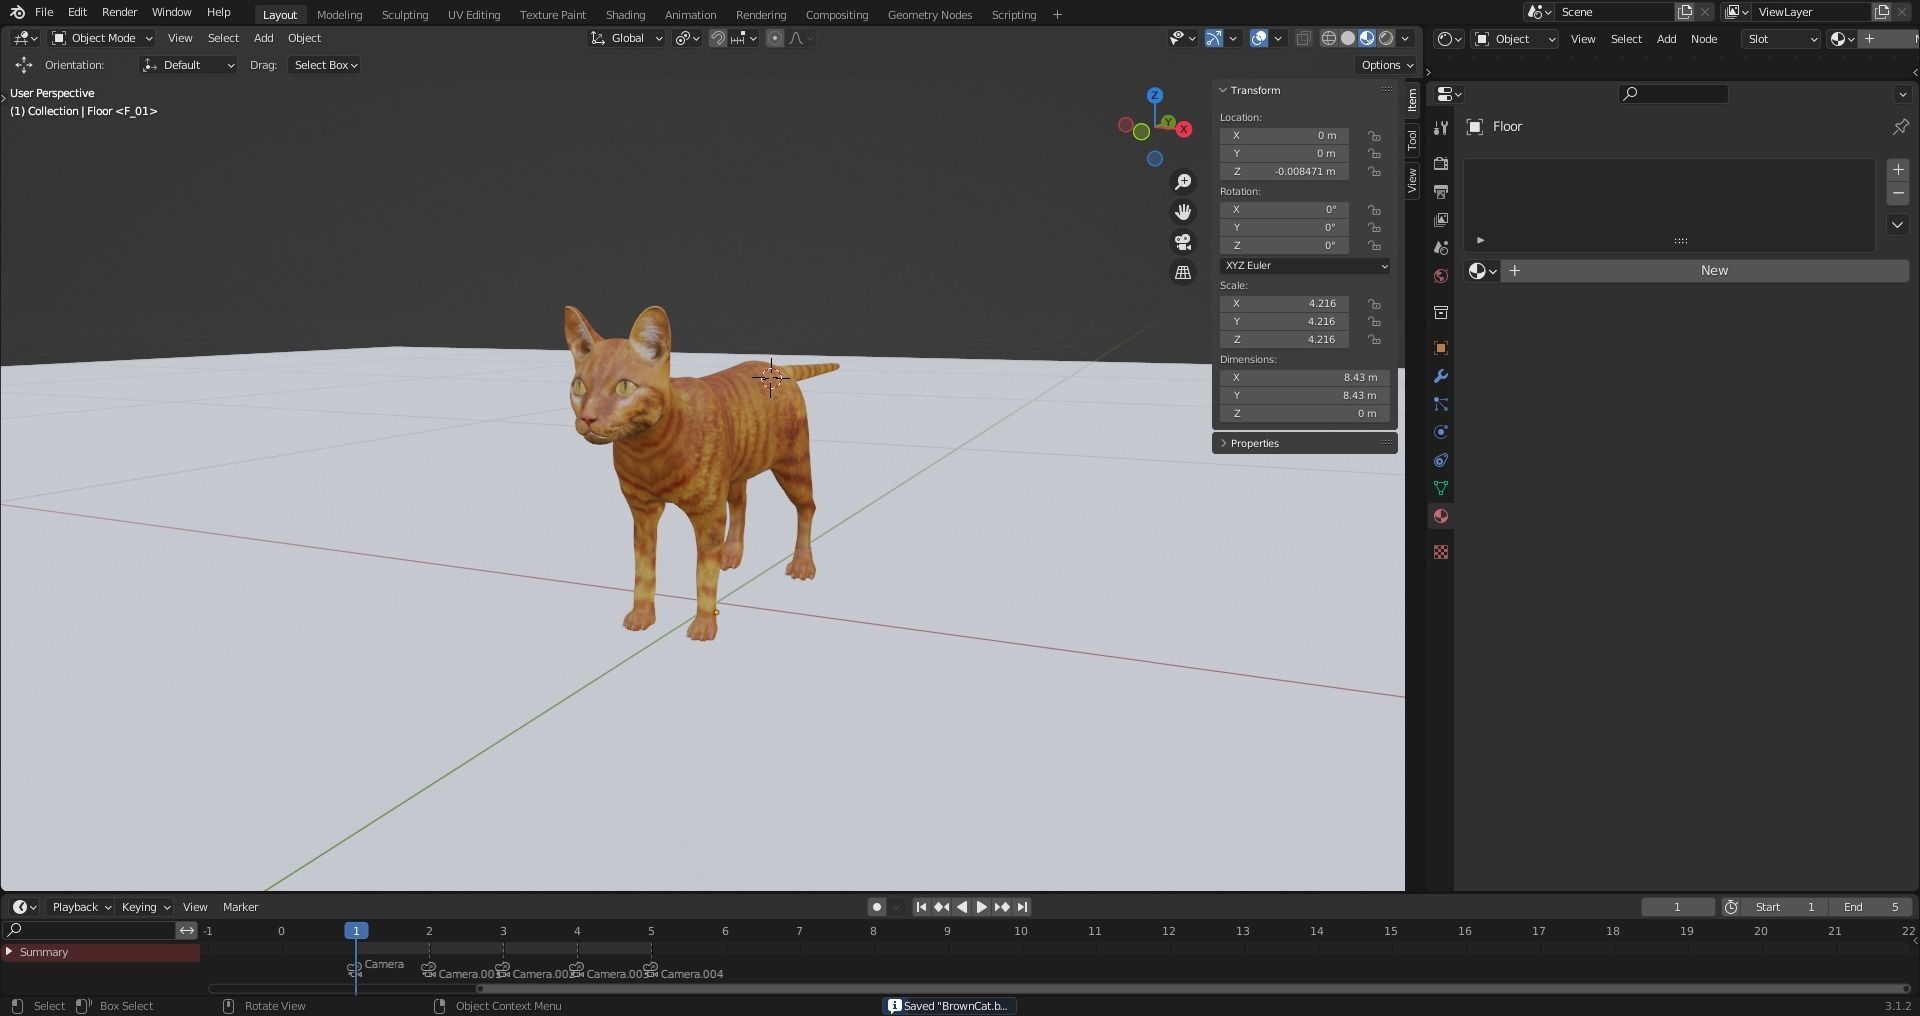Switch to the Shading workspace tab
Screen dimensions: 1920x1016
pyautogui.click(x=625, y=15)
